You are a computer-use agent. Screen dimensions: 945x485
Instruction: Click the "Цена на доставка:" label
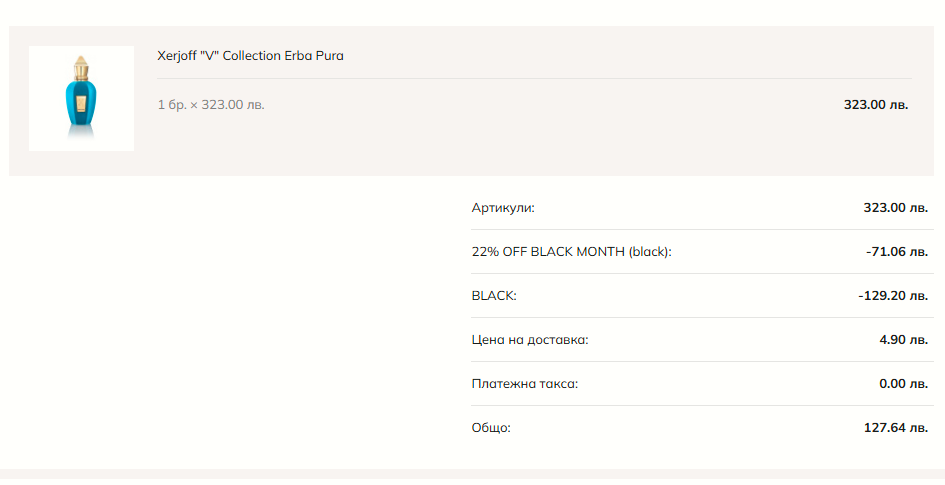coord(530,340)
